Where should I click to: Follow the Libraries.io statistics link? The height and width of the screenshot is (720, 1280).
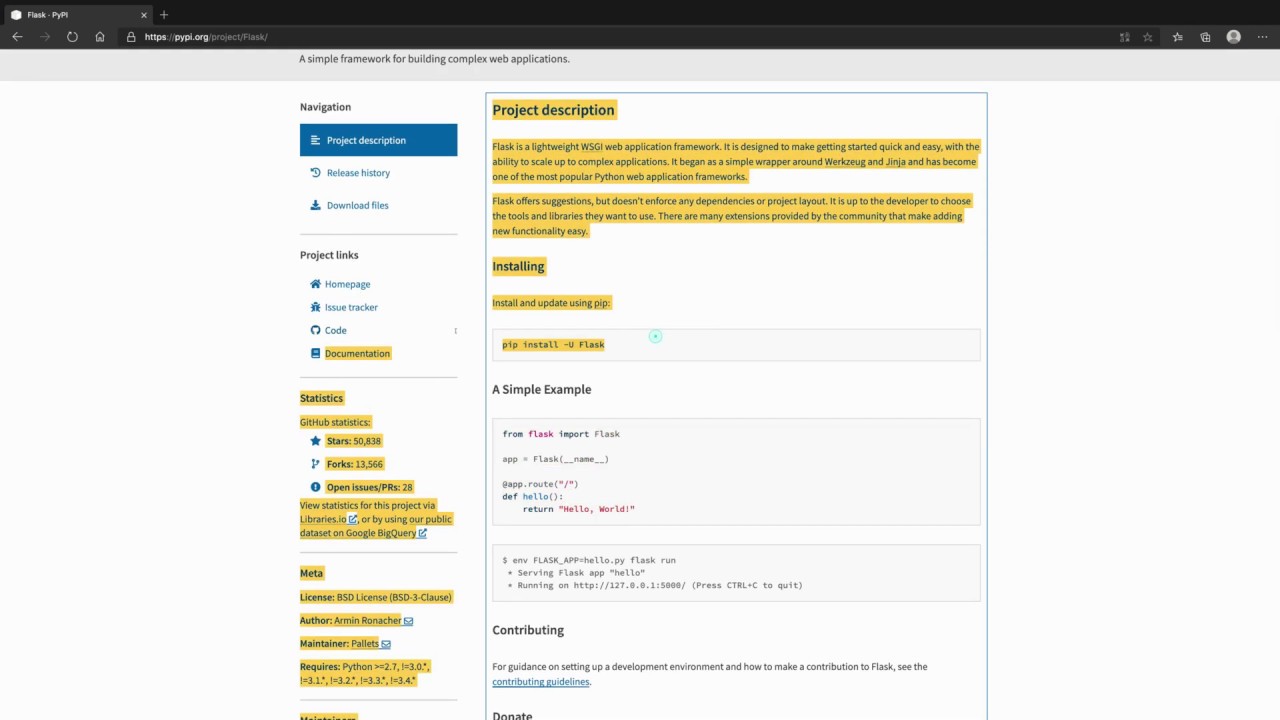(323, 519)
